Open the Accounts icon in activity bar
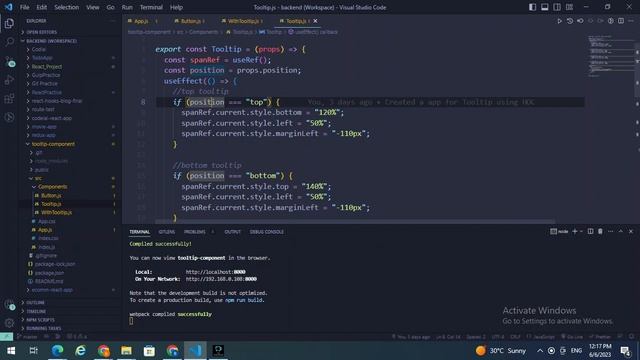This screenshot has height=360, width=640. (x=9, y=305)
